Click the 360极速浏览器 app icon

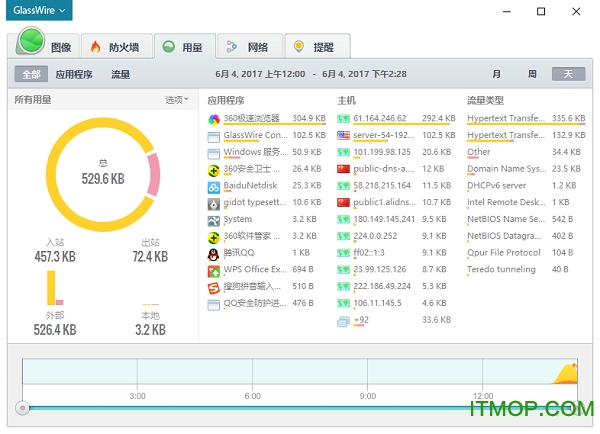coord(214,119)
